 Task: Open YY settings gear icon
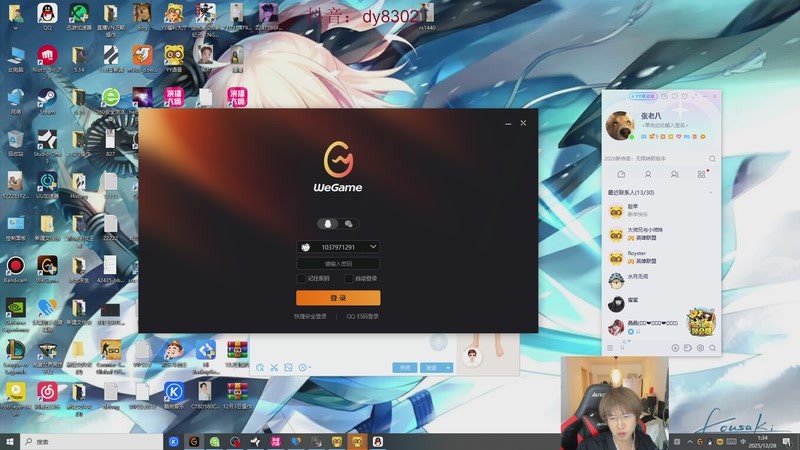(x=700, y=348)
